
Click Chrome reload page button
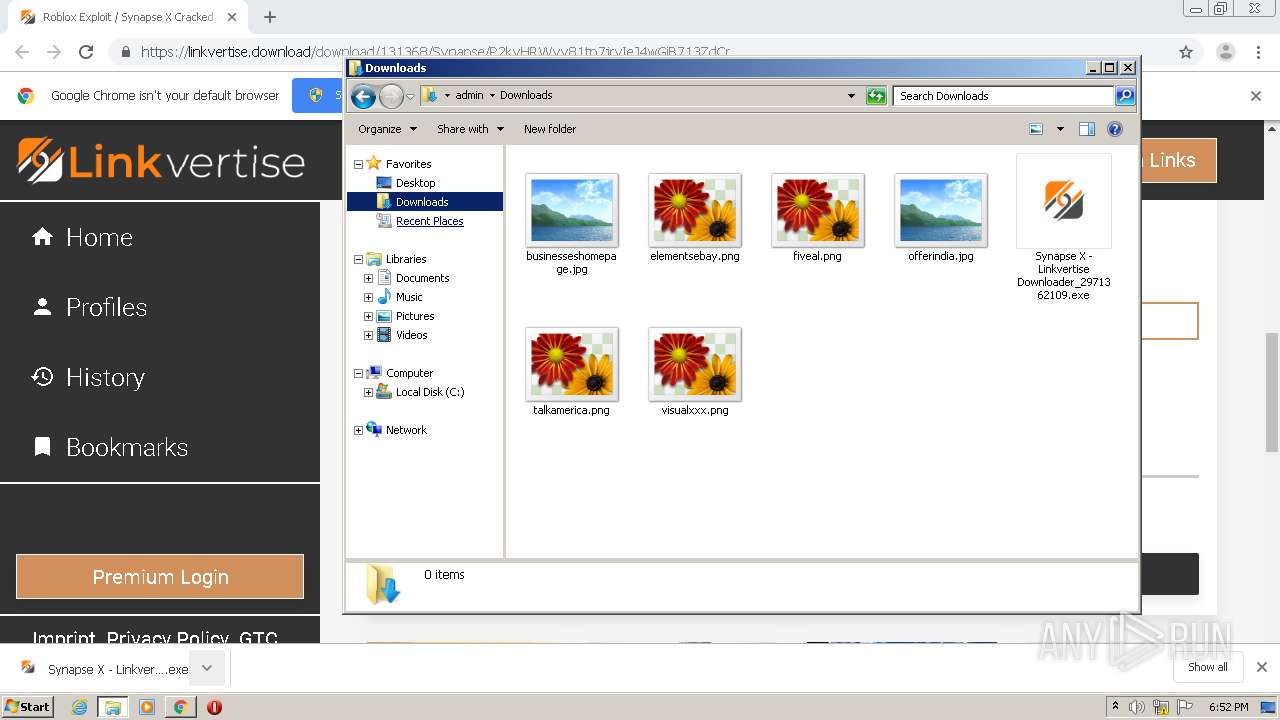pyautogui.click(x=86, y=52)
